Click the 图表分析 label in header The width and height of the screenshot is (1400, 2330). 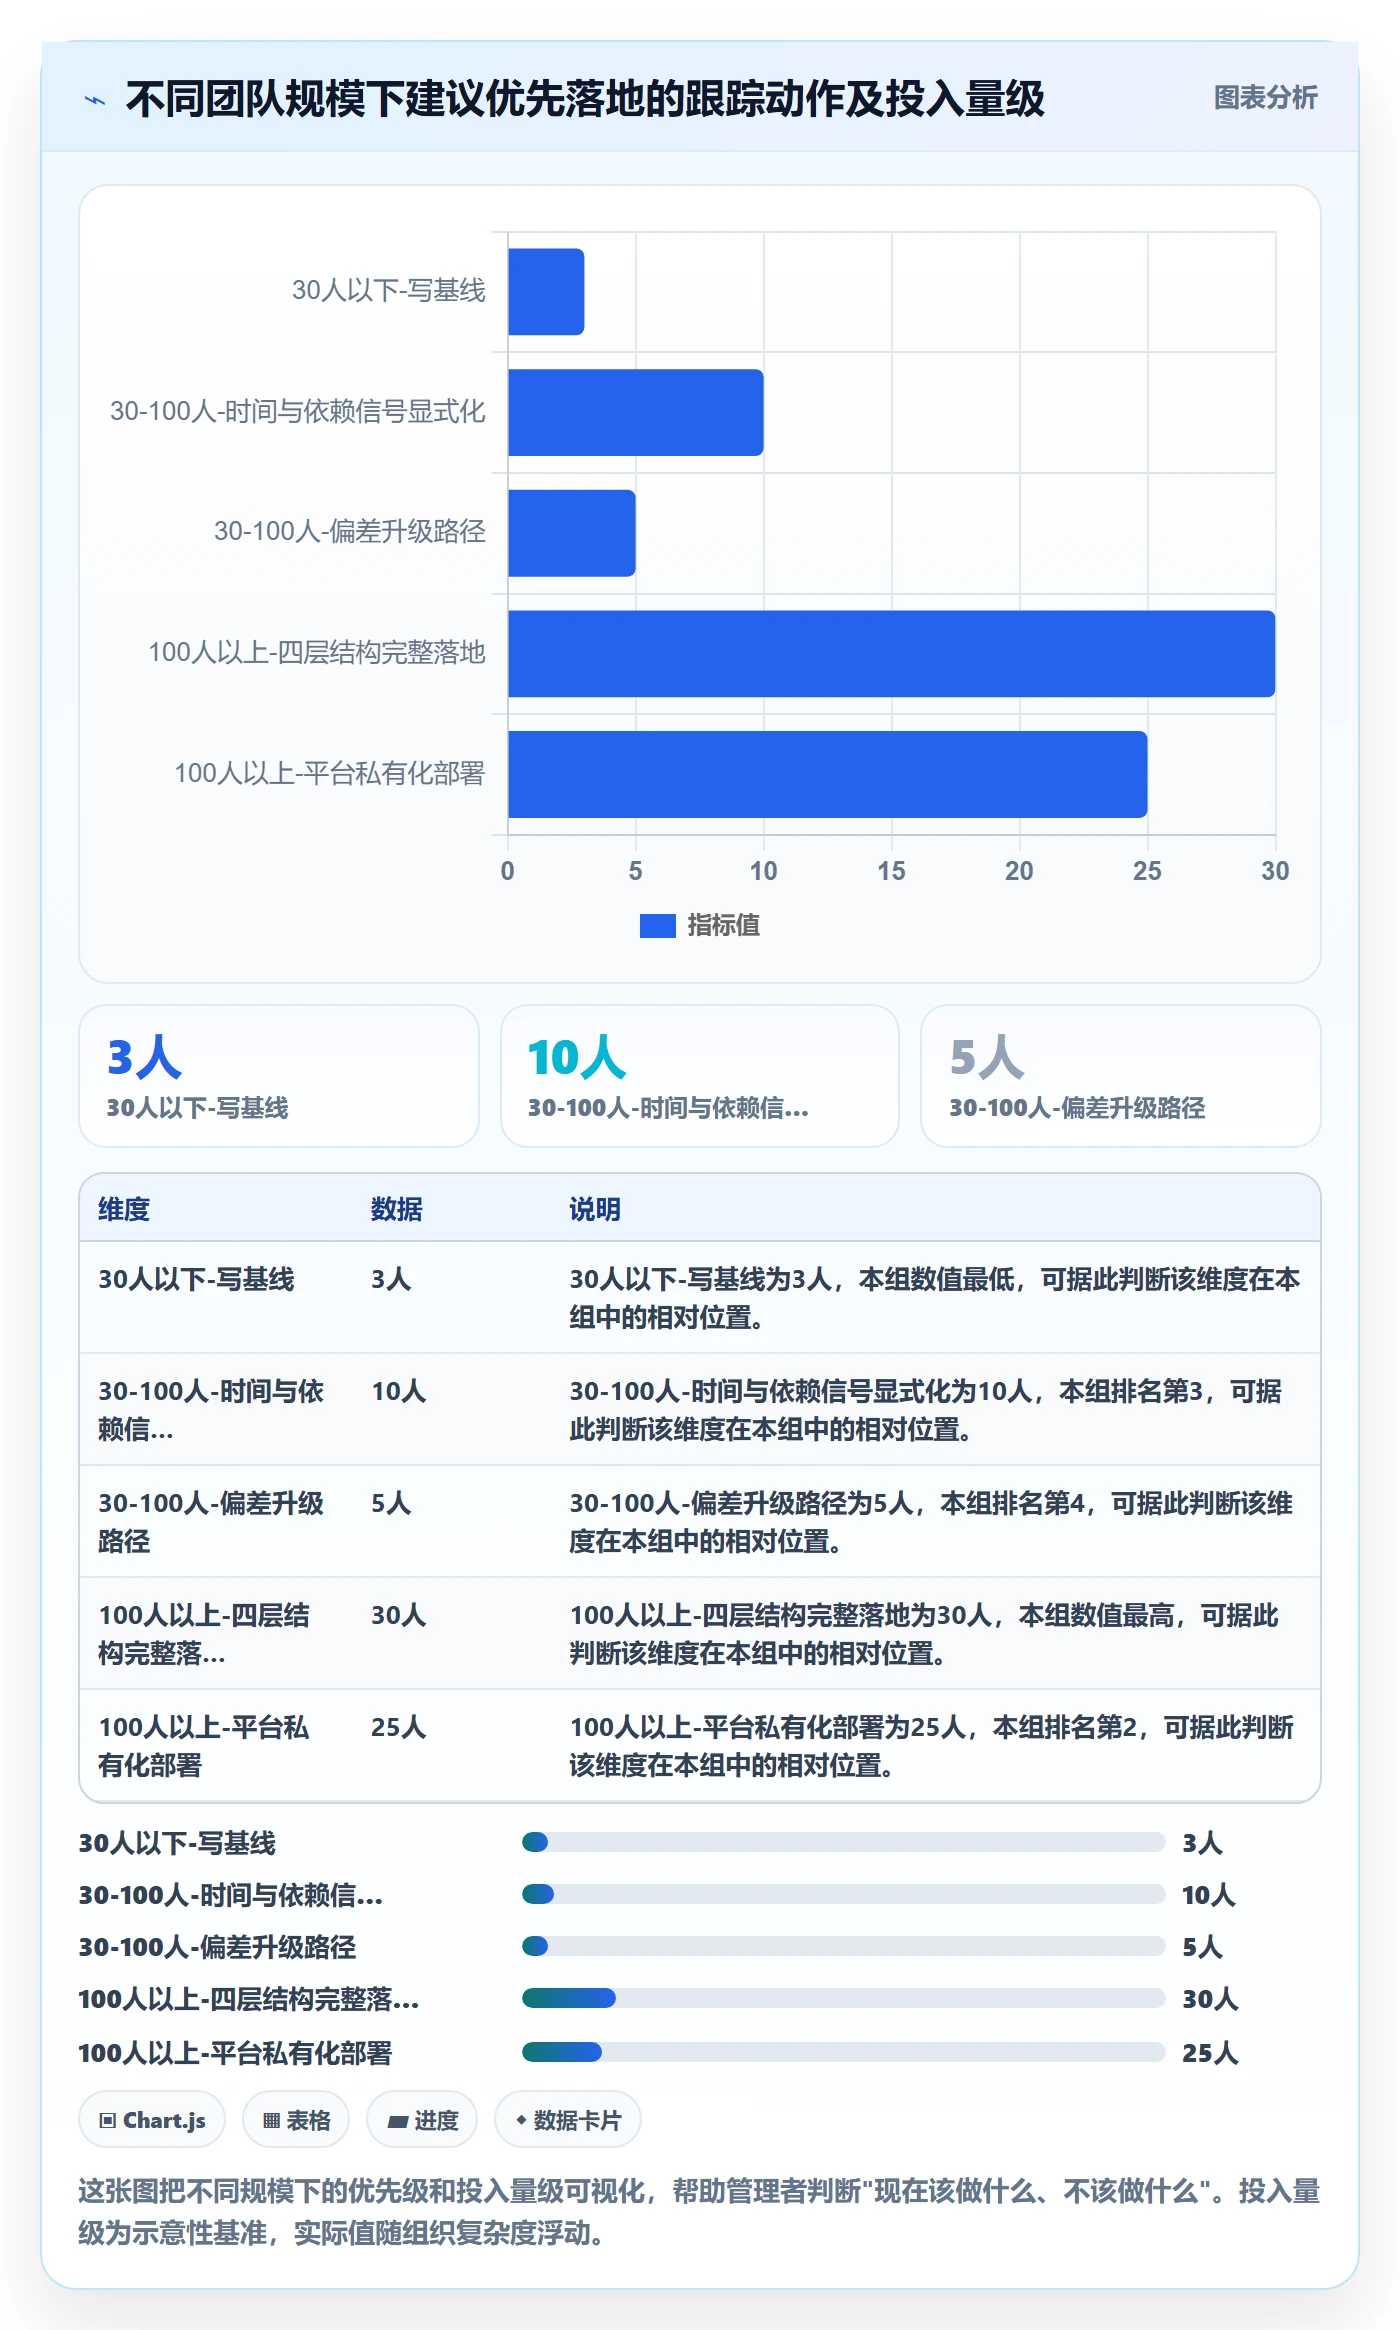click(1265, 97)
